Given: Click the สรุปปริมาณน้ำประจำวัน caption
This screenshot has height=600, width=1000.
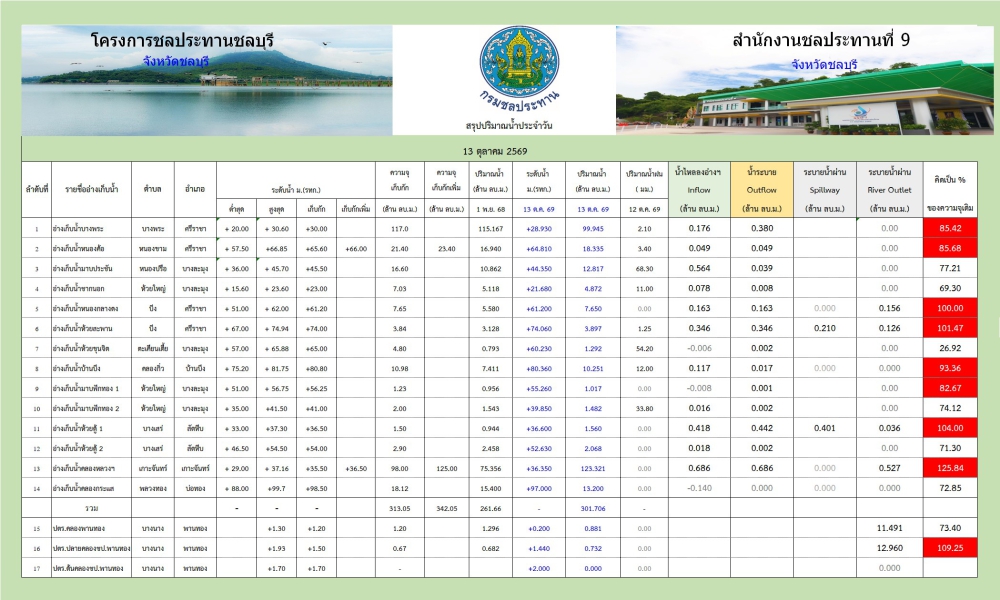Looking at the screenshot, I should pyautogui.click(x=509, y=126).
